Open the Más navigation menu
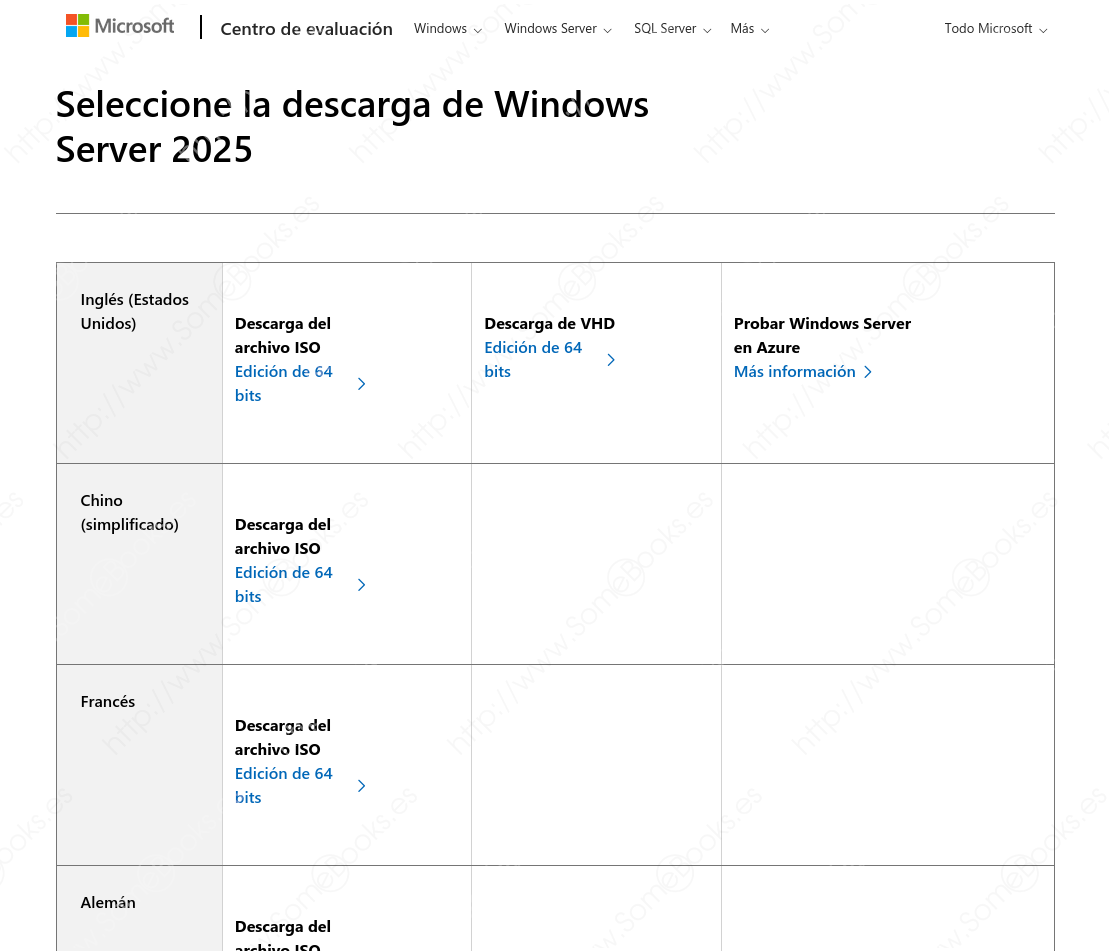The height and width of the screenshot is (951, 1109). pos(749,29)
